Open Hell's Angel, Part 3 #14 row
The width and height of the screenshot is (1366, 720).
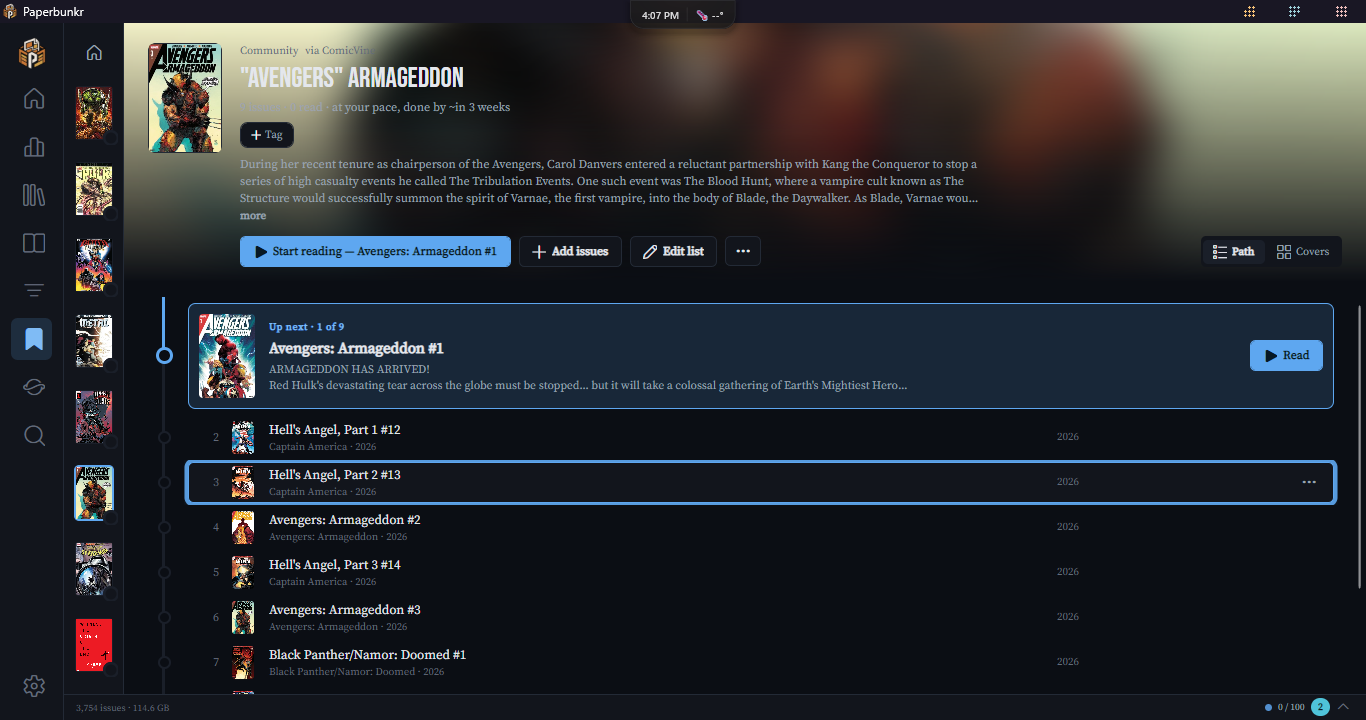pos(760,572)
